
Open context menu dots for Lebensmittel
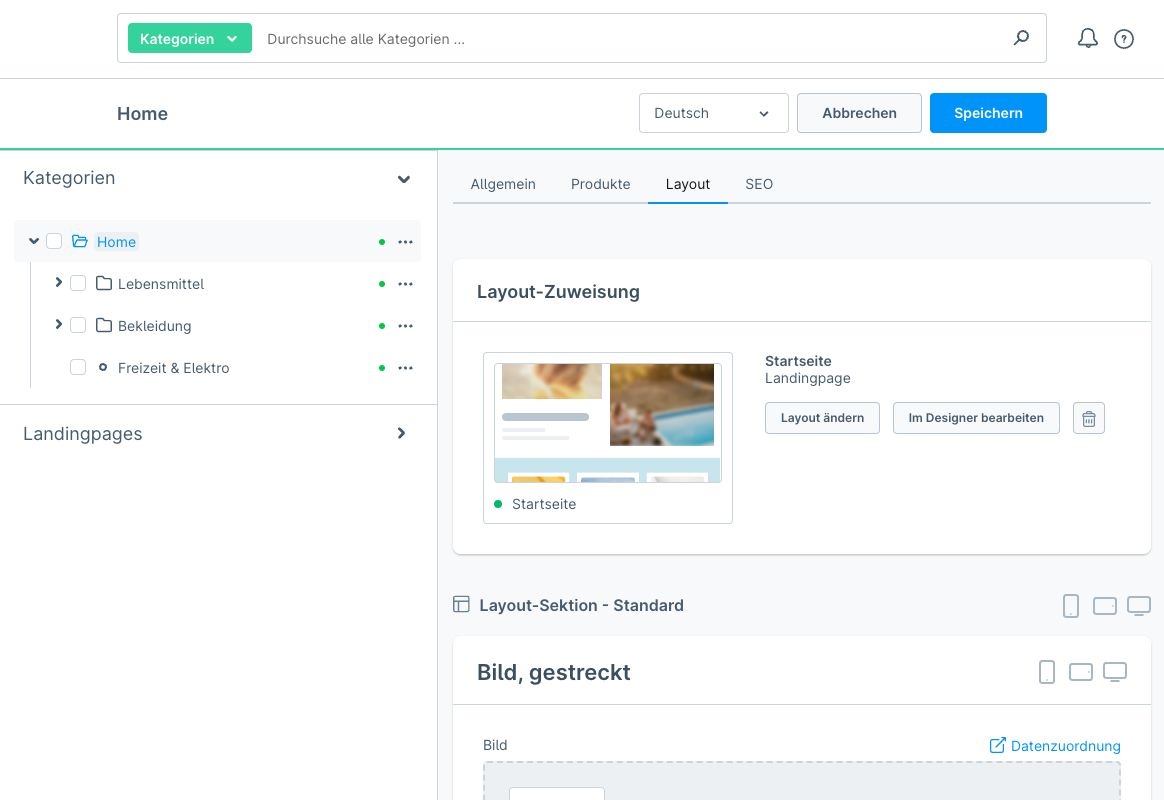(x=405, y=284)
